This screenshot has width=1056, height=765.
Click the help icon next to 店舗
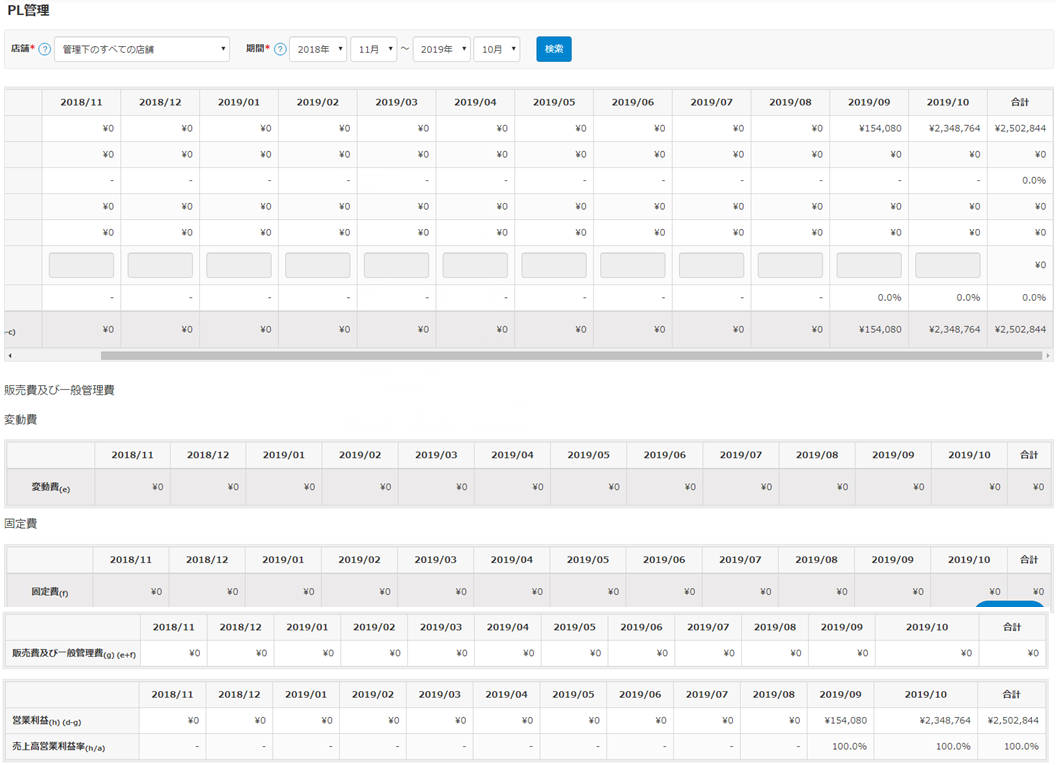44,49
